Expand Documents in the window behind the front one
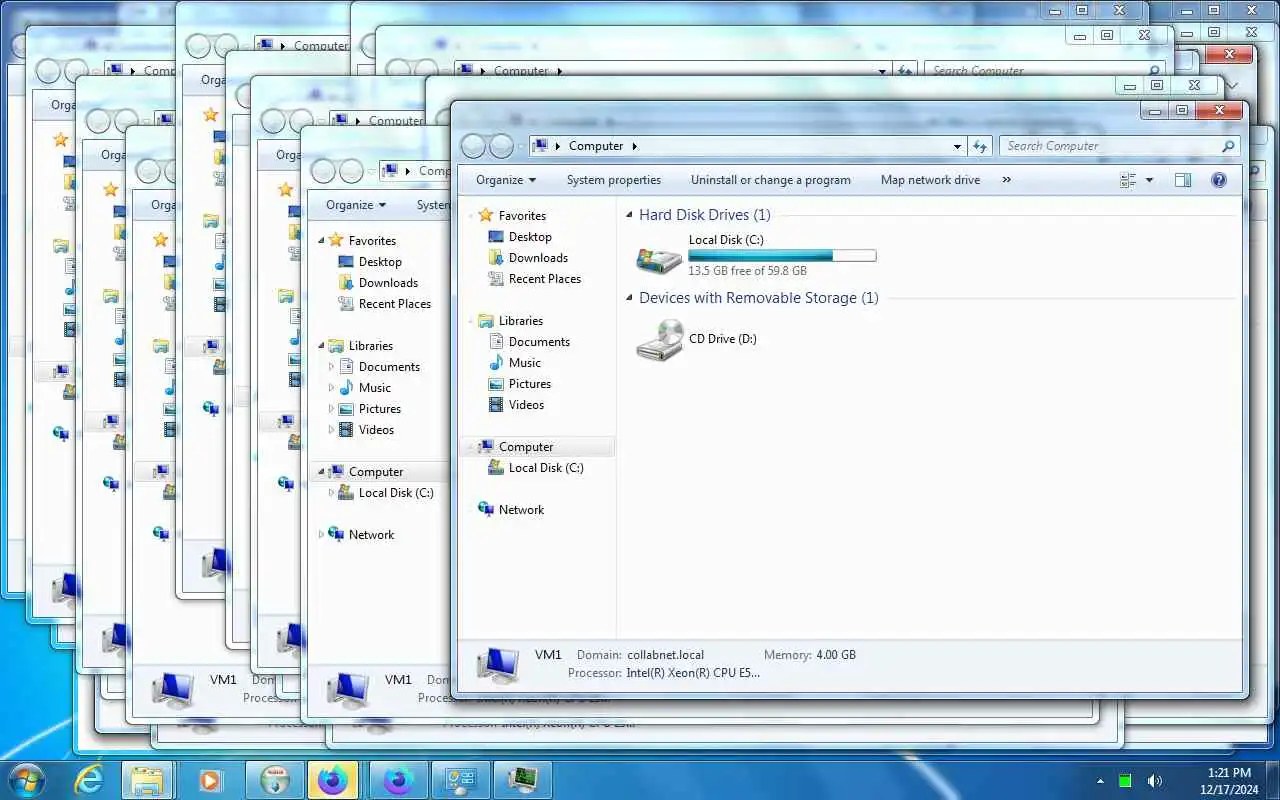Screen dimensions: 1280x800 331,367
